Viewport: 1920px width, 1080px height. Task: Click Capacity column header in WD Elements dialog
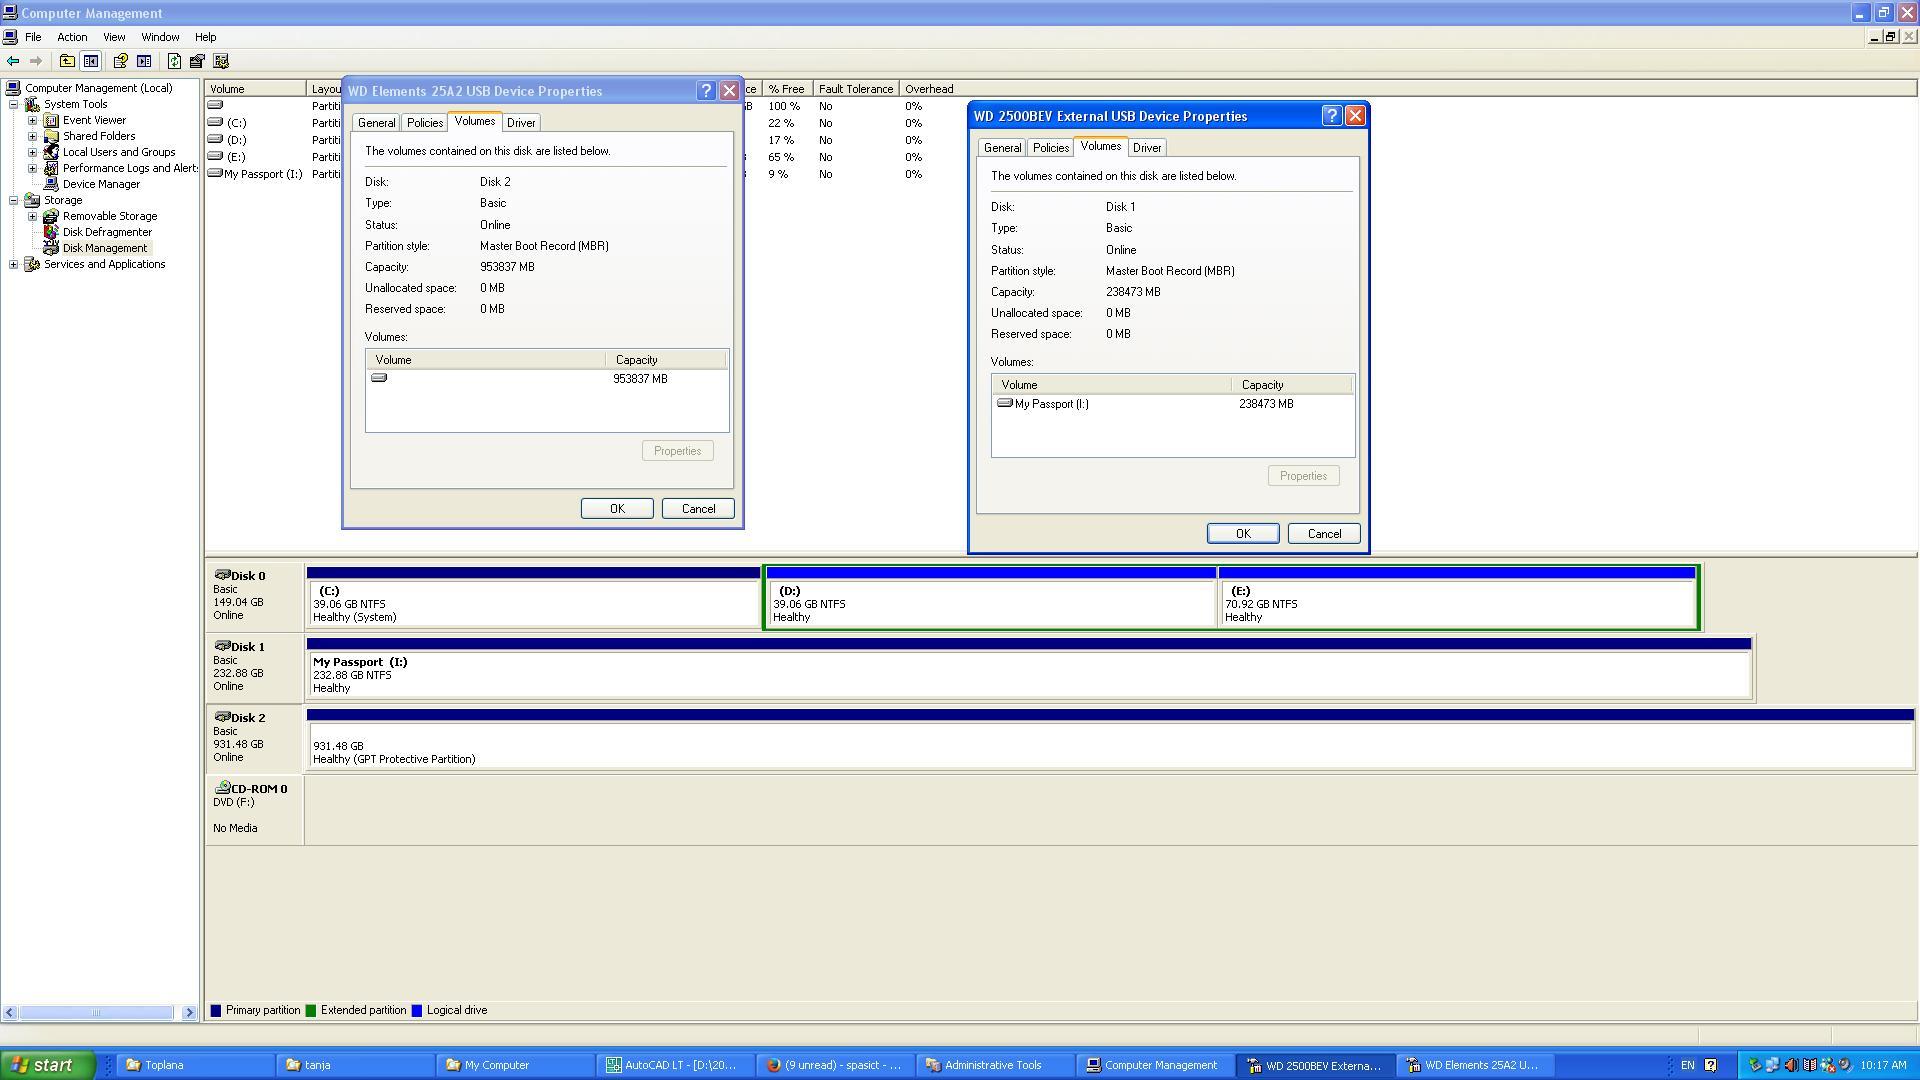click(x=665, y=360)
